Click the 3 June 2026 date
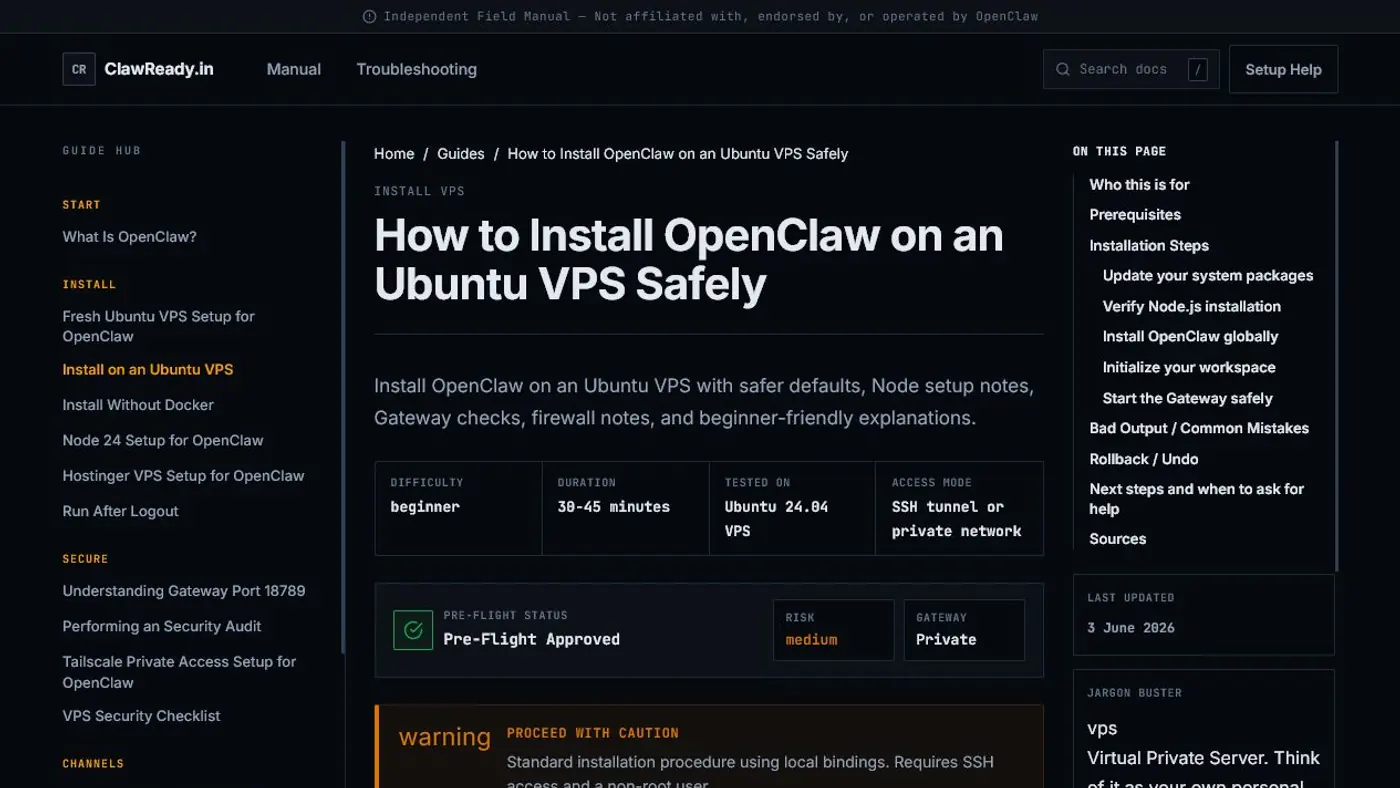 tap(1131, 628)
